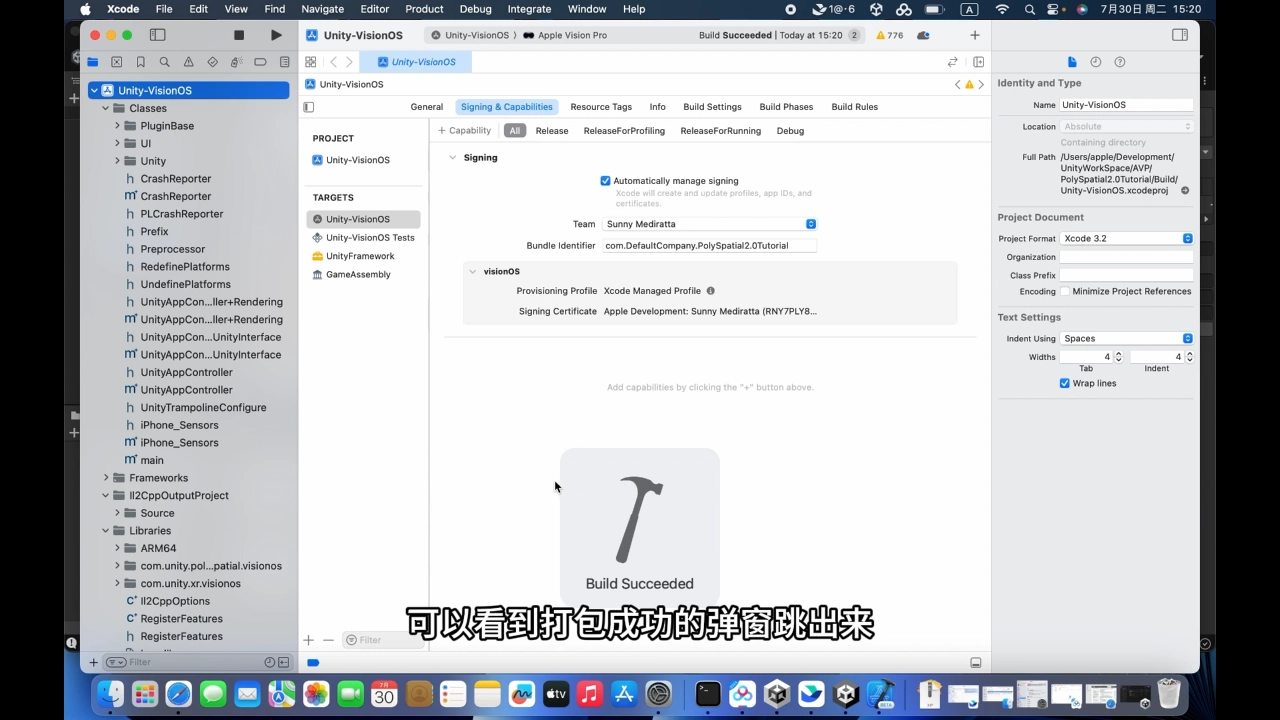The image size is (1280, 720).
Task: Switch to the General tab
Action: click(x=426, y=107)
